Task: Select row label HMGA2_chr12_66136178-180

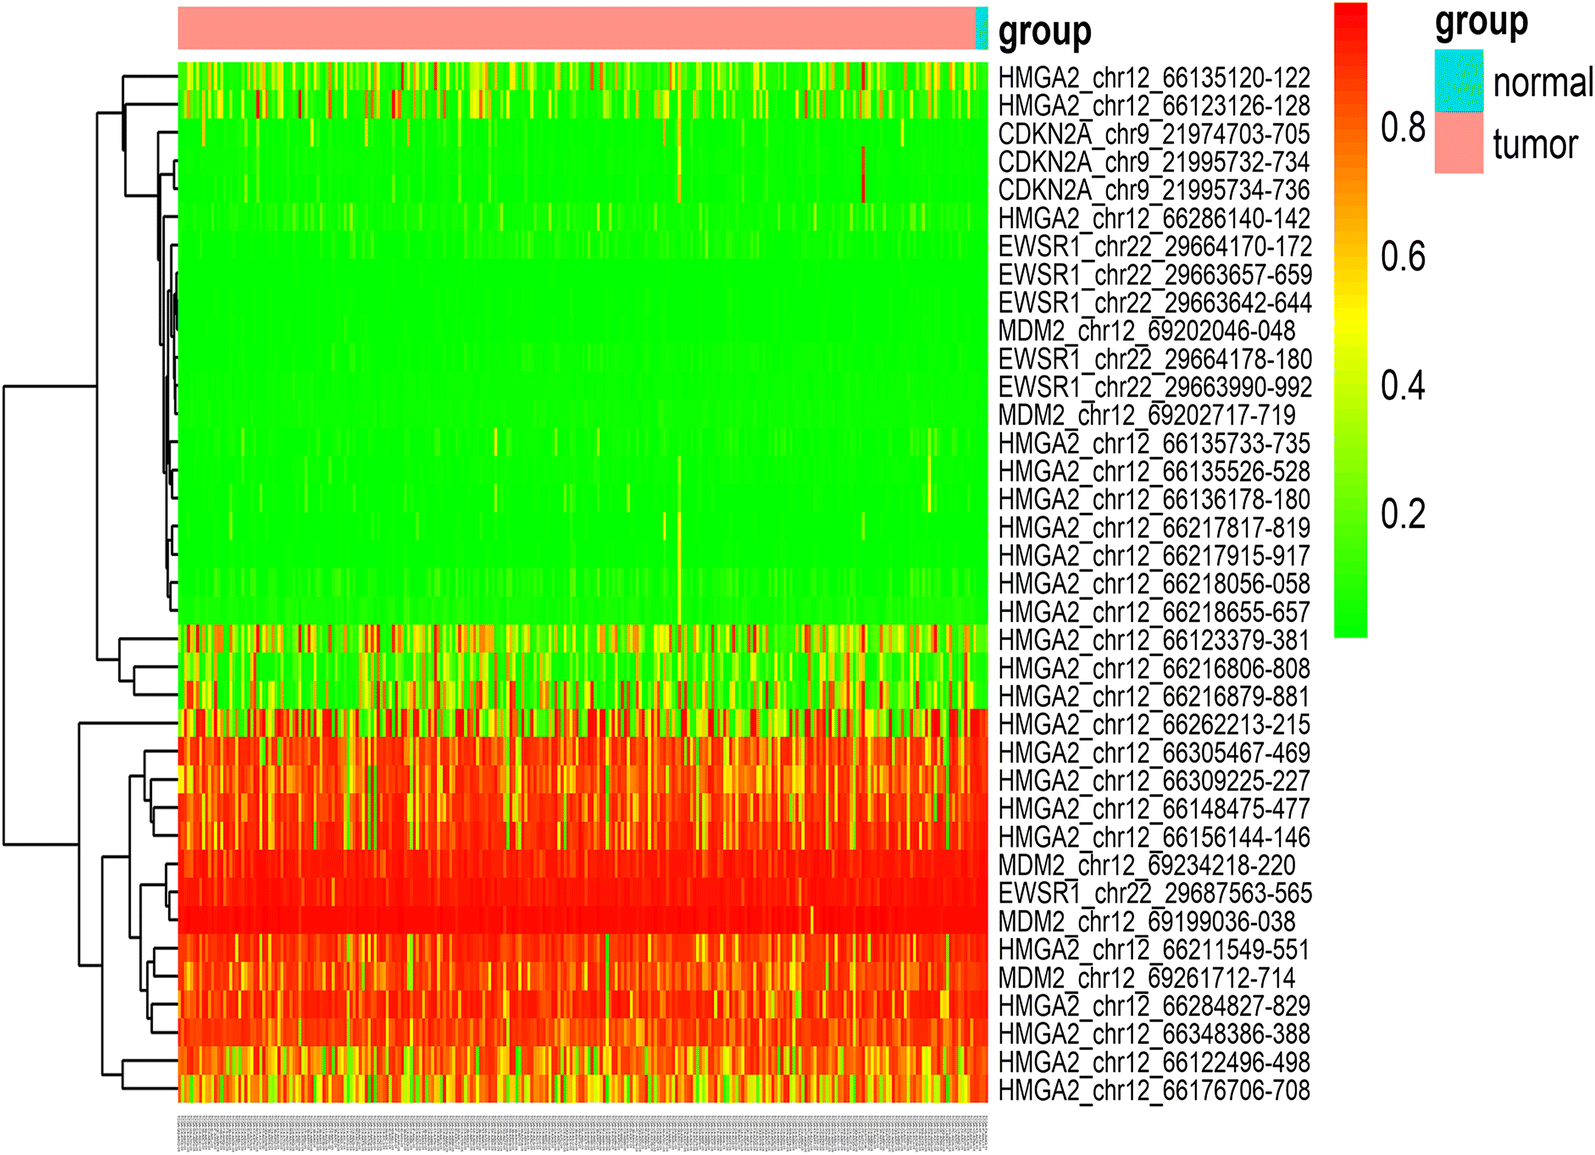Action: click(x=1154, y=499)
